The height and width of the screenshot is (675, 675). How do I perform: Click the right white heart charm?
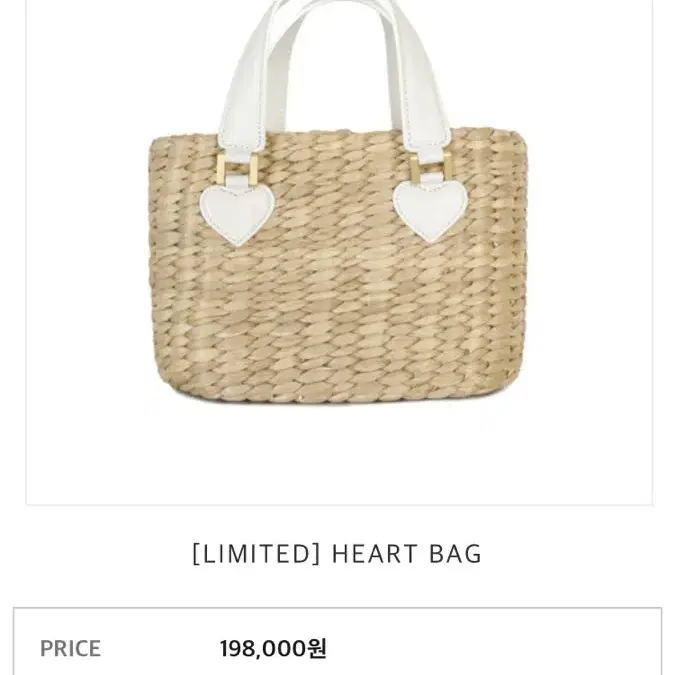[430, 211]
